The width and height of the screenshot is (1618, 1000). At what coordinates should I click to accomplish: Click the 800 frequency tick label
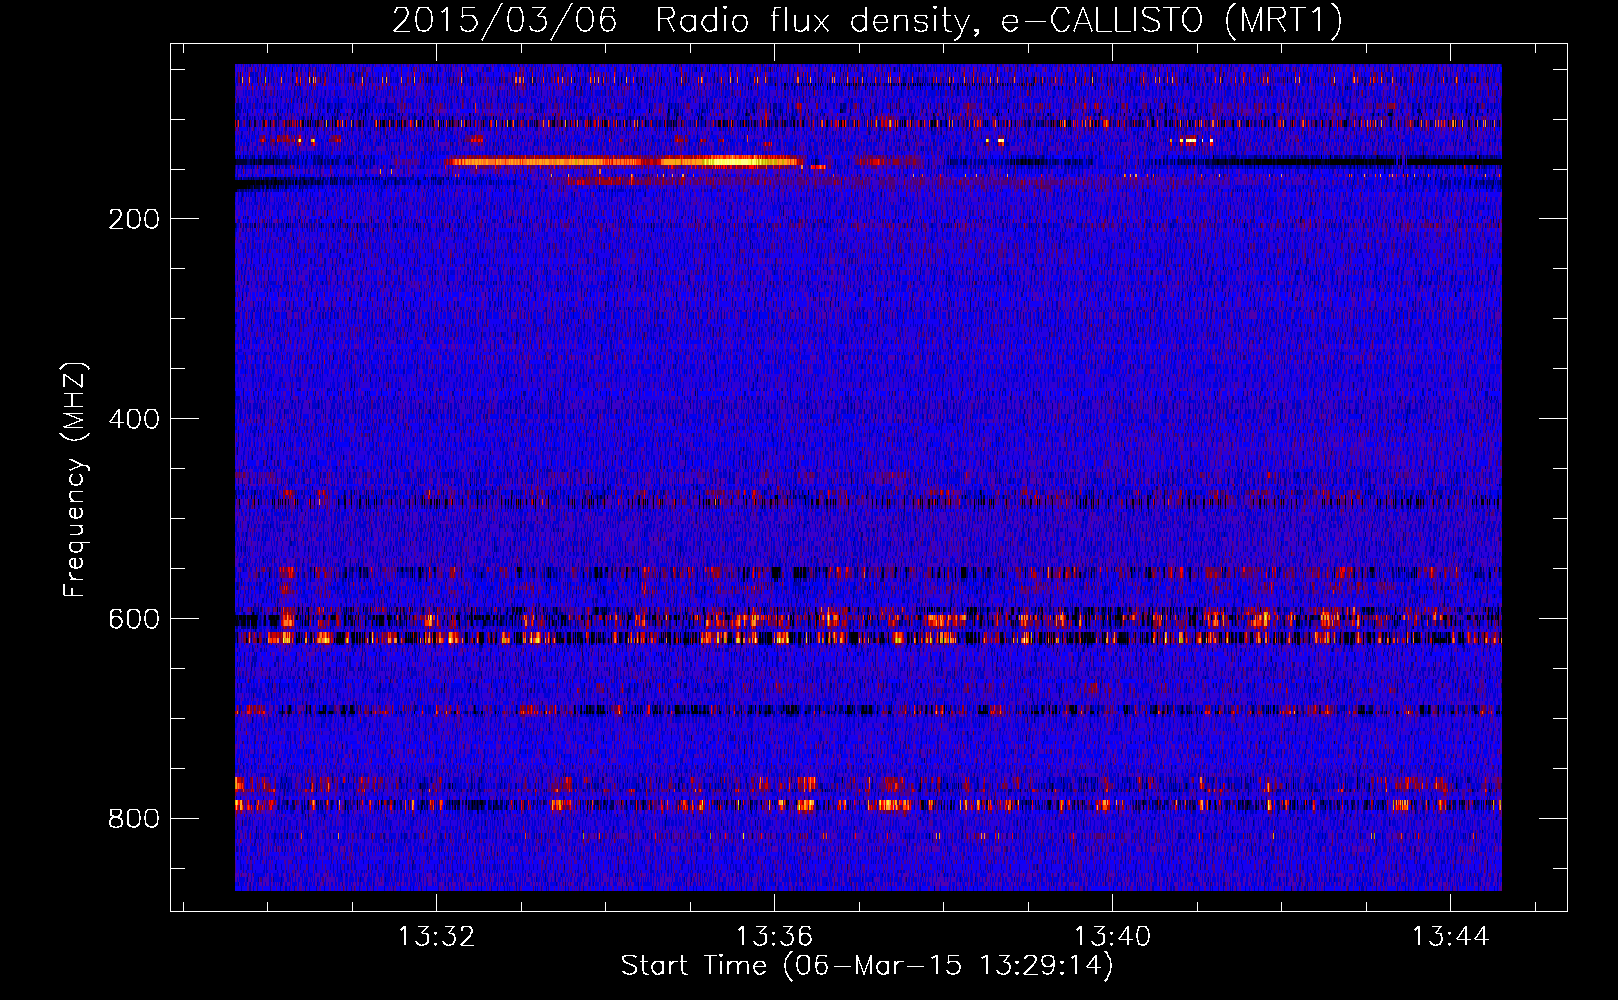click(134, 819)
